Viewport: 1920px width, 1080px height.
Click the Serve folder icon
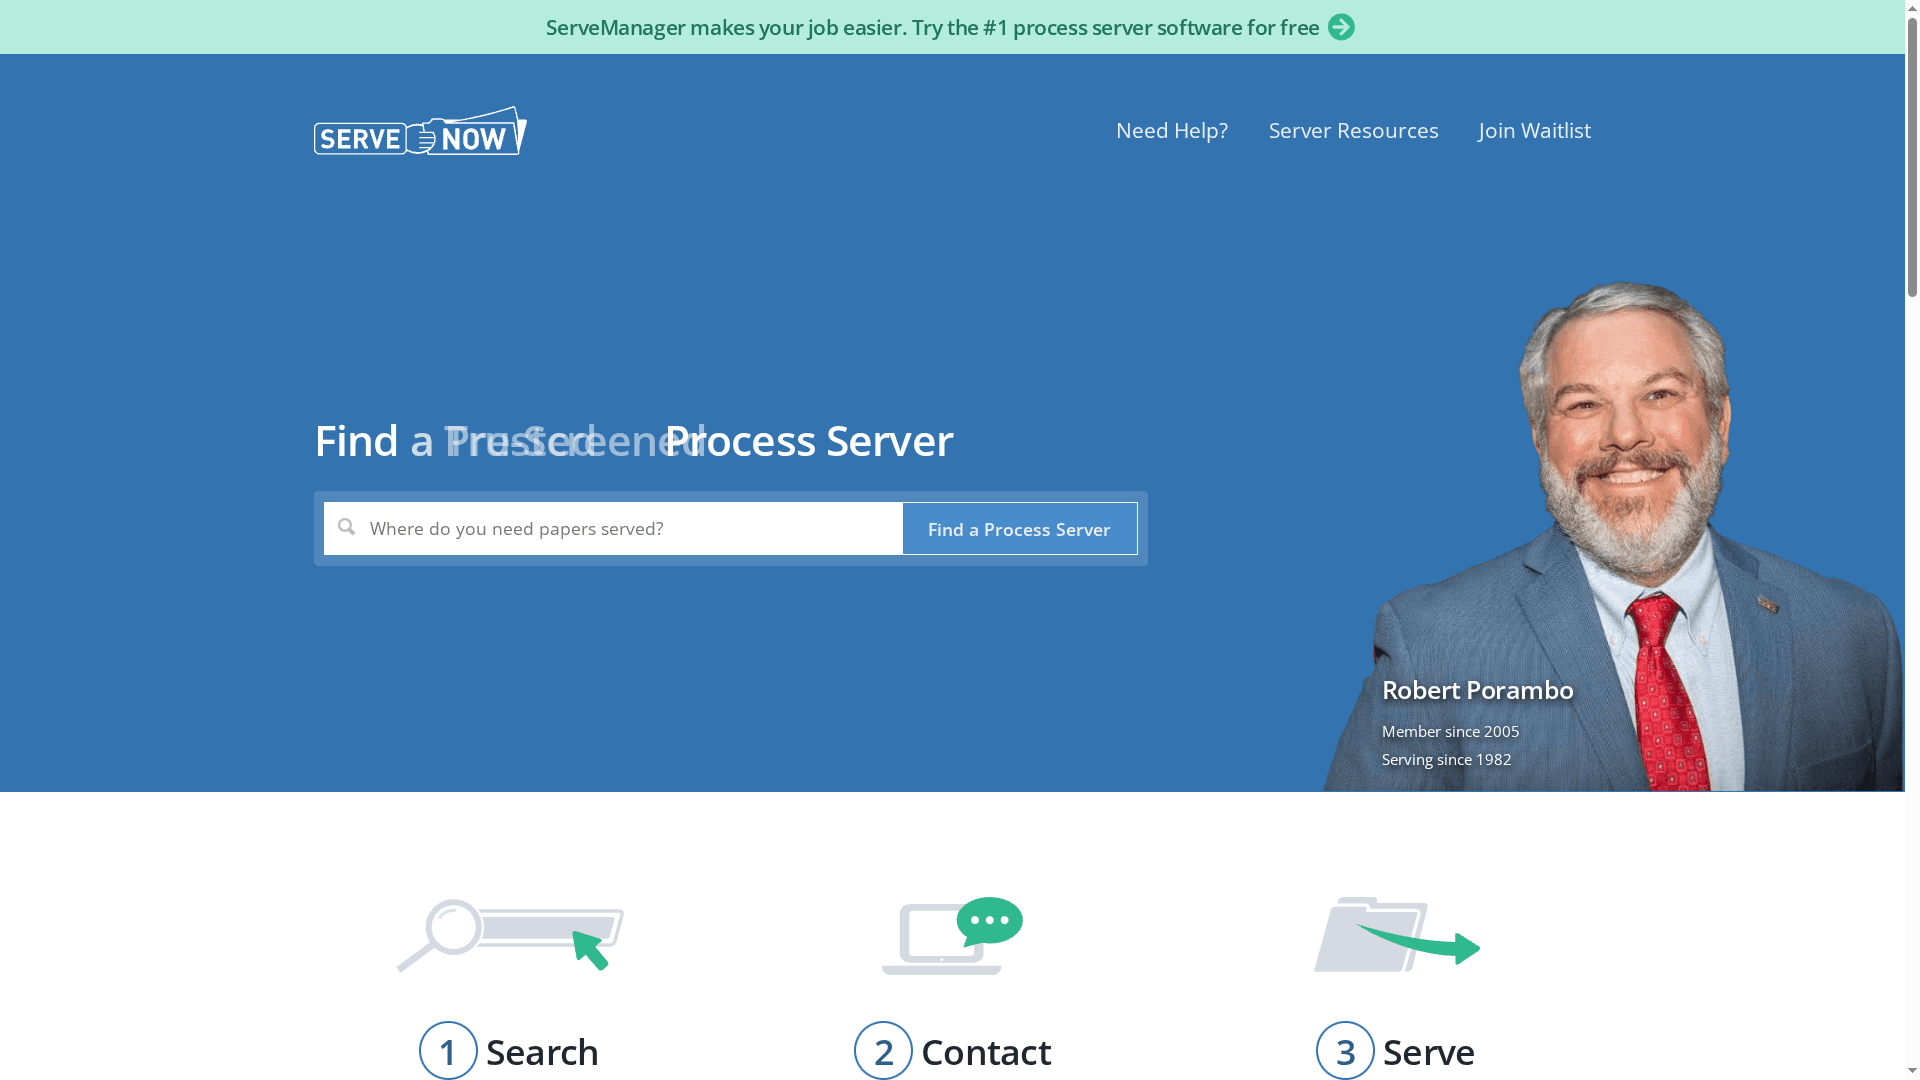[1370, 935]
